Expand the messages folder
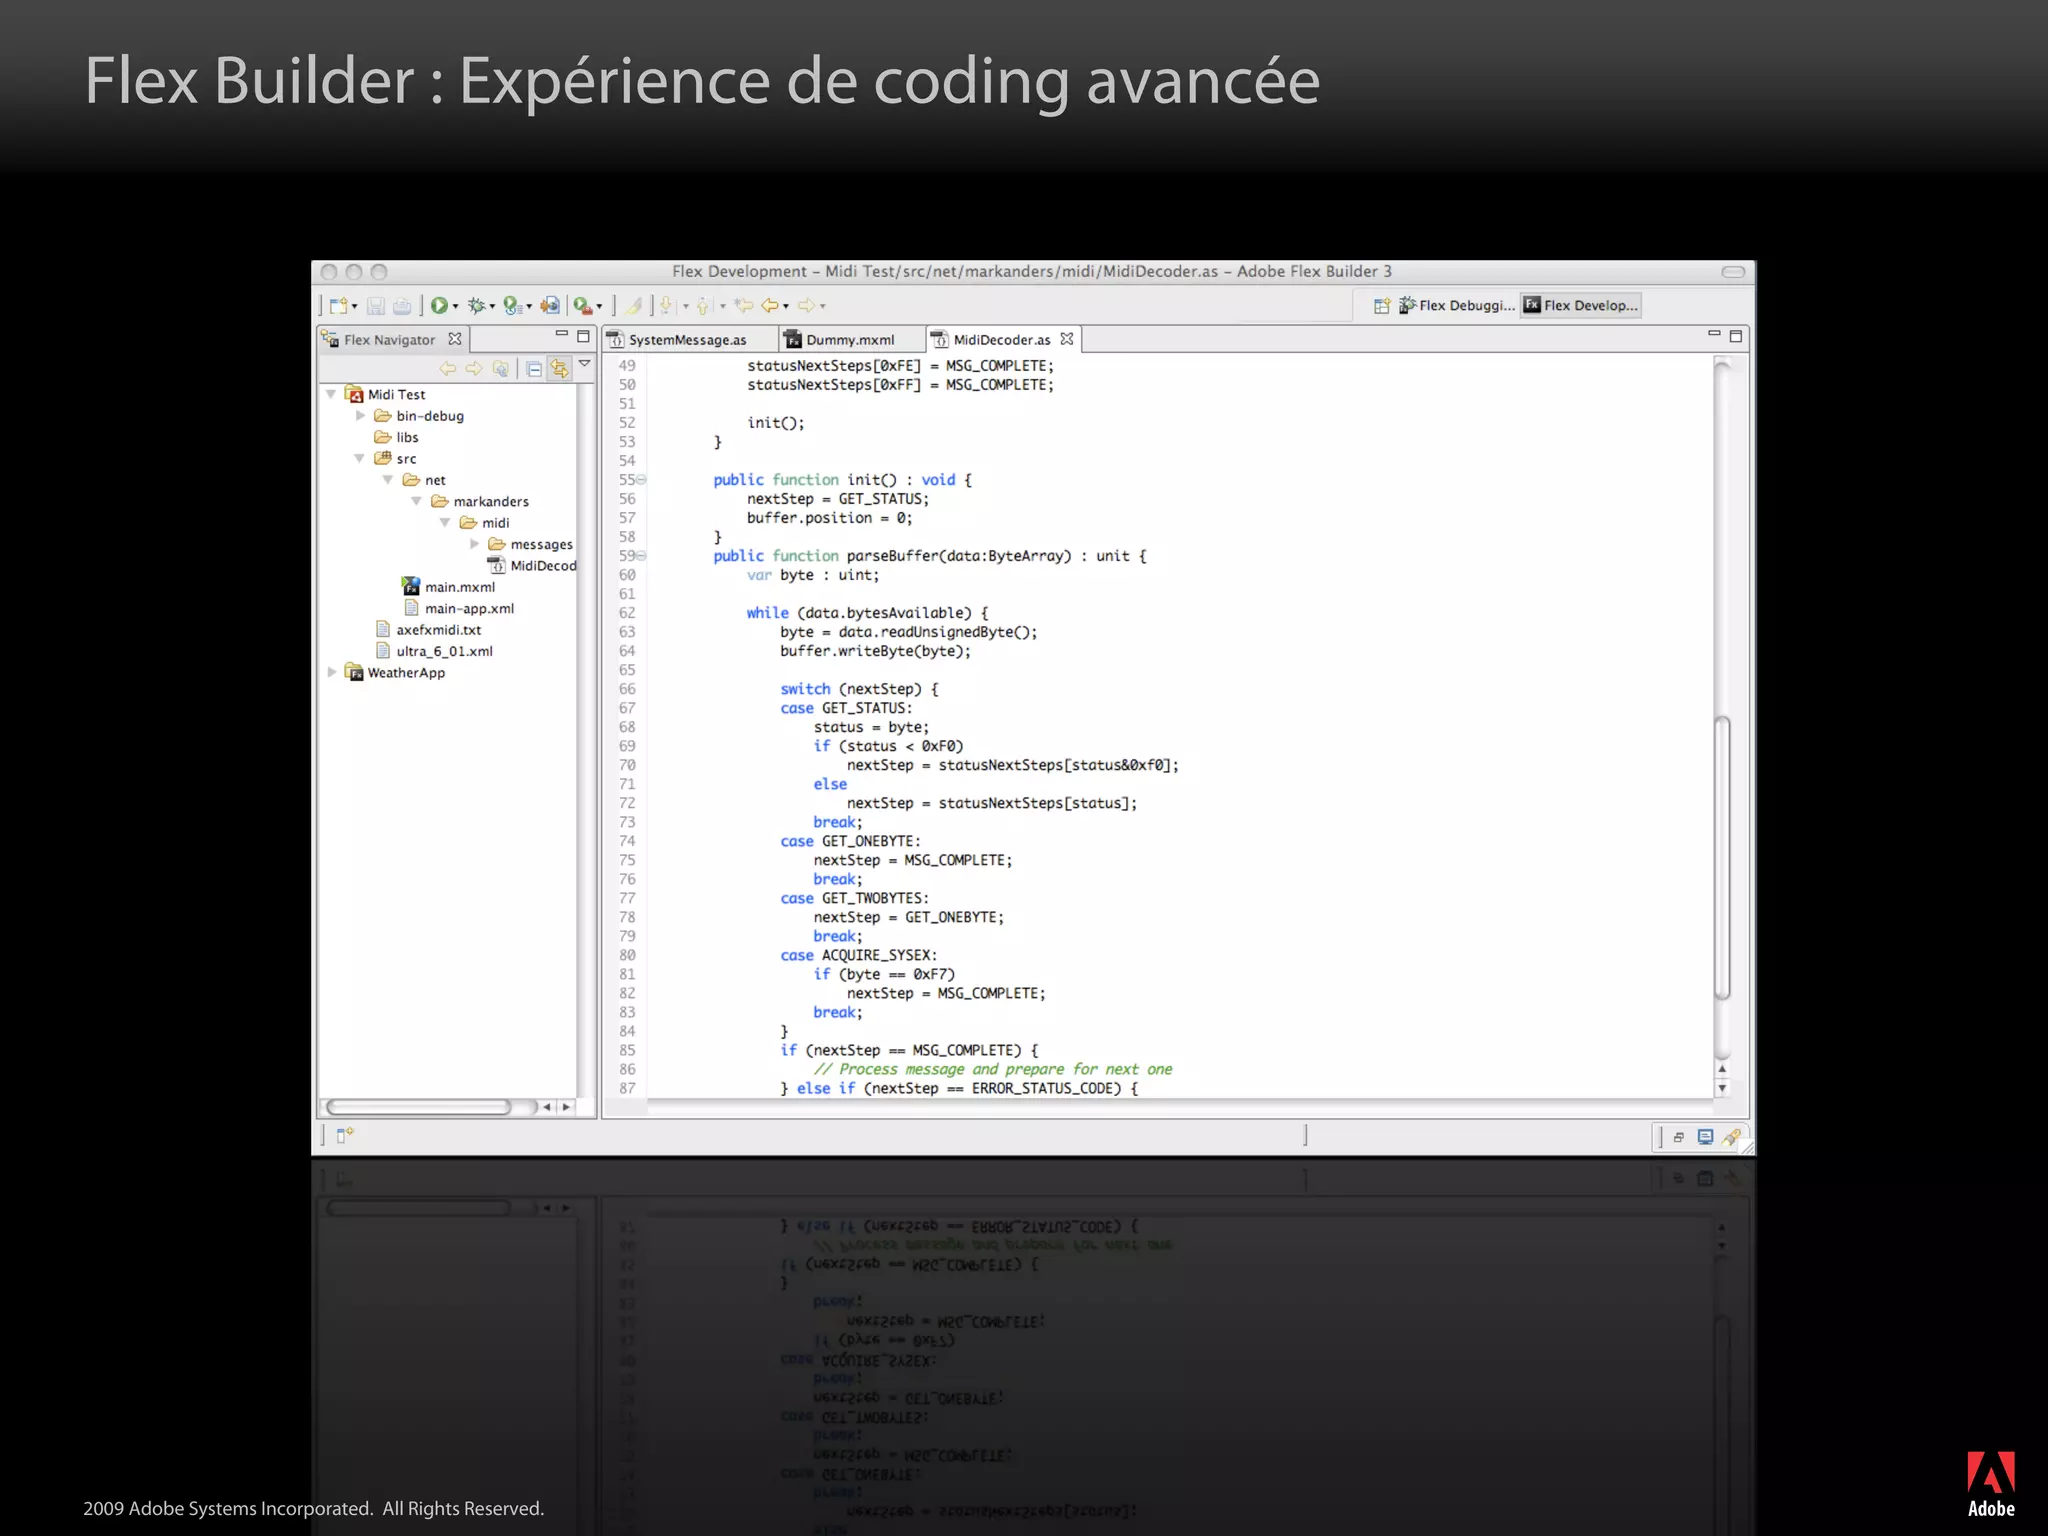 click(474, 544)
